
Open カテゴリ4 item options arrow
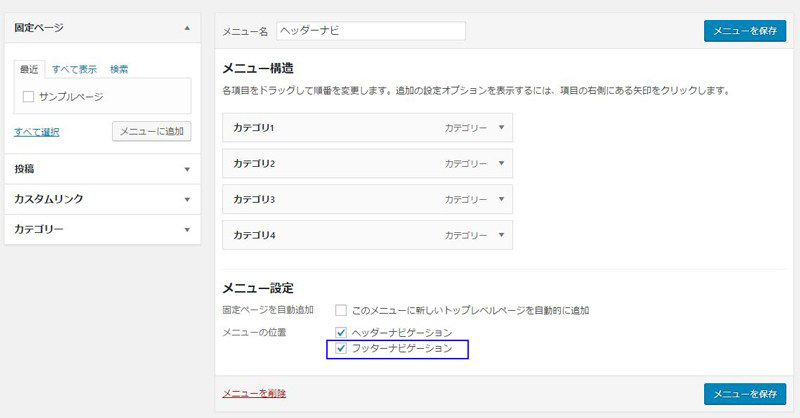pos(502,235)
